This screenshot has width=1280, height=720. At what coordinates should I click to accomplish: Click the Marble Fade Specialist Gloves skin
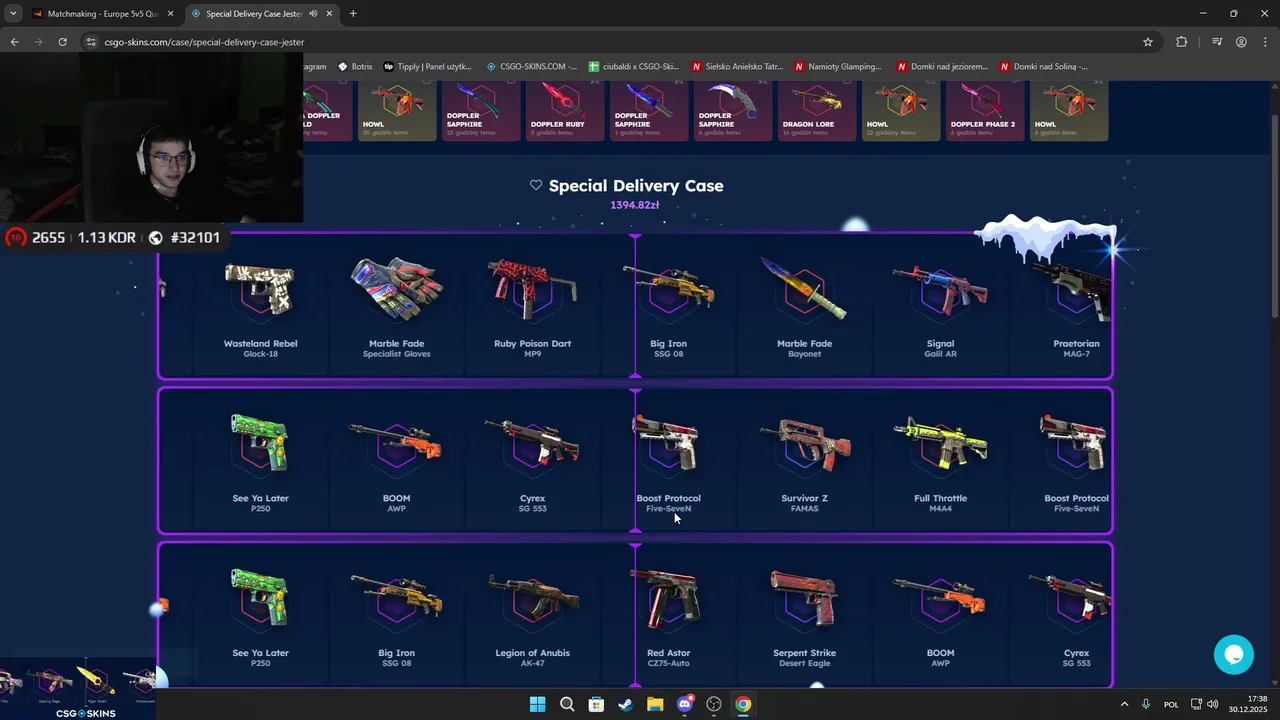point(396,307)
